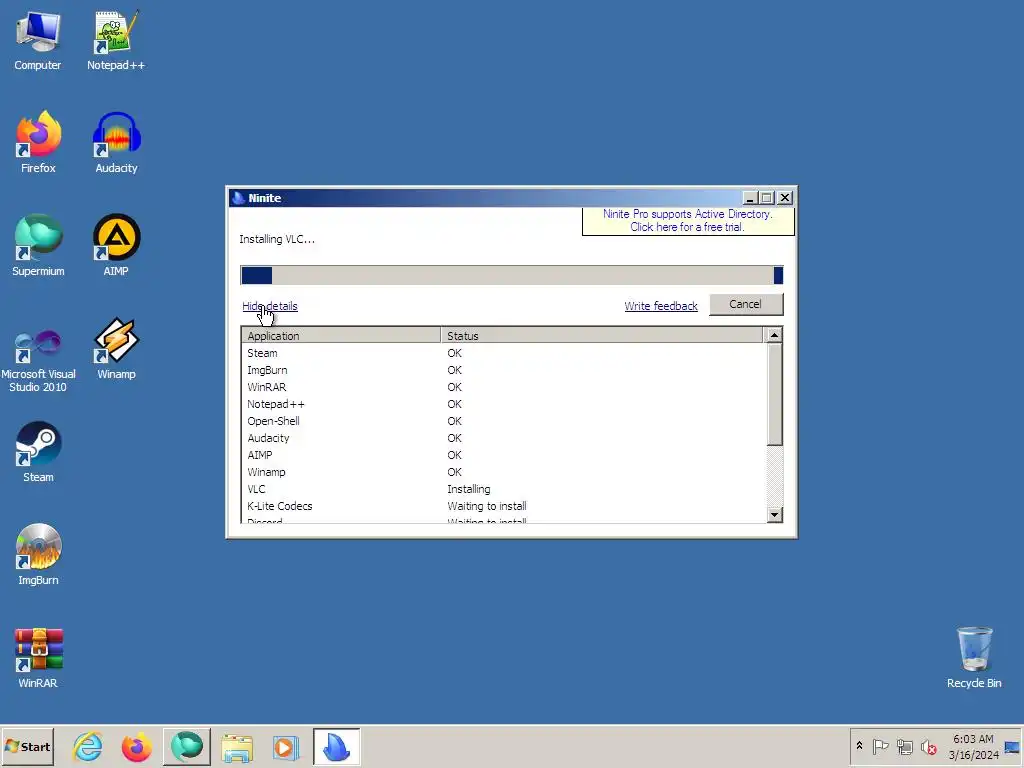Click the Ninite window title bar icon
The height and width of the screenshot is (768, 1024).
238,198
